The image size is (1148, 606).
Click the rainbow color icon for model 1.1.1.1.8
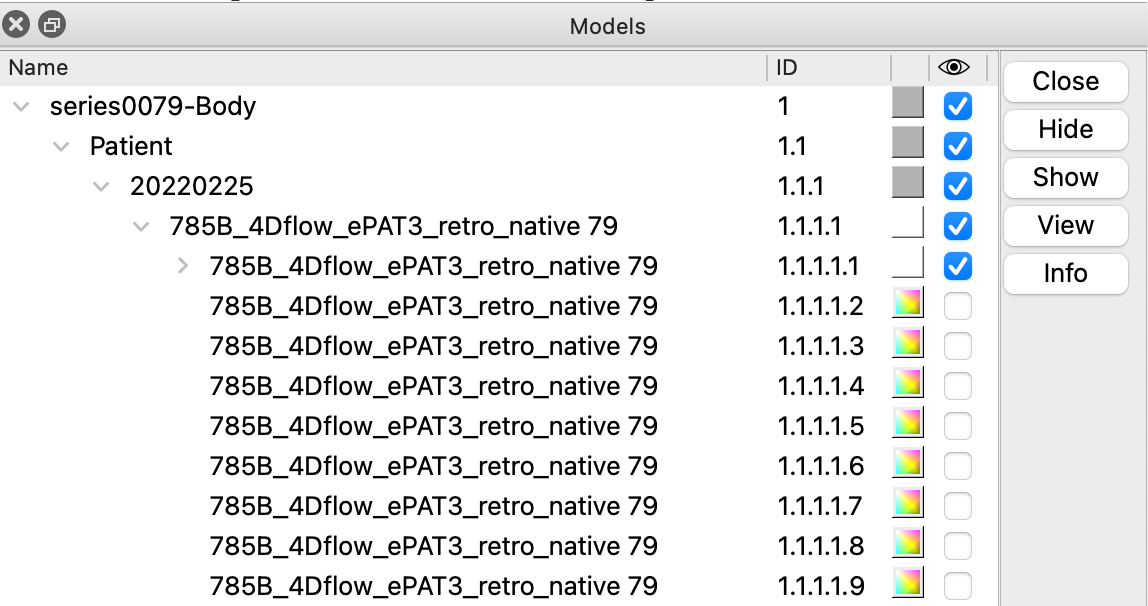pos(907,544)
